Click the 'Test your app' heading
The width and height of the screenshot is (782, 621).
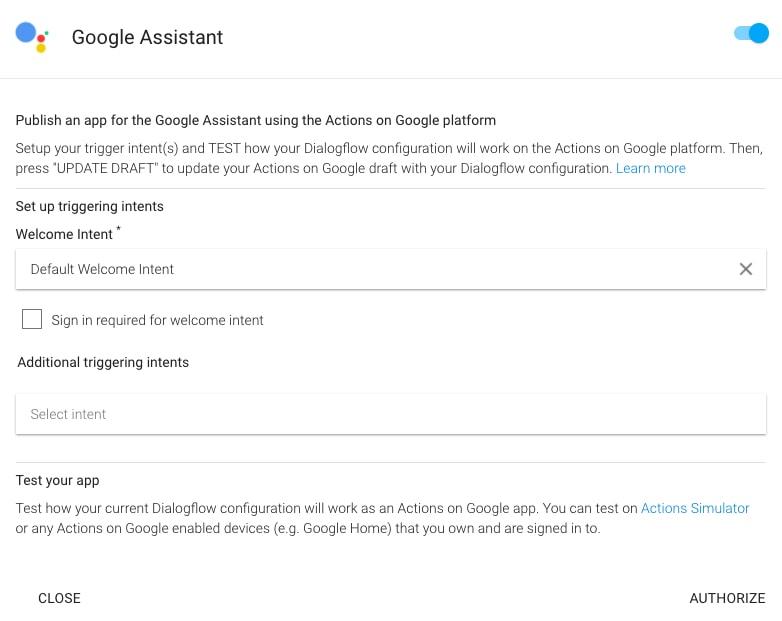click(x=57, y=480)
